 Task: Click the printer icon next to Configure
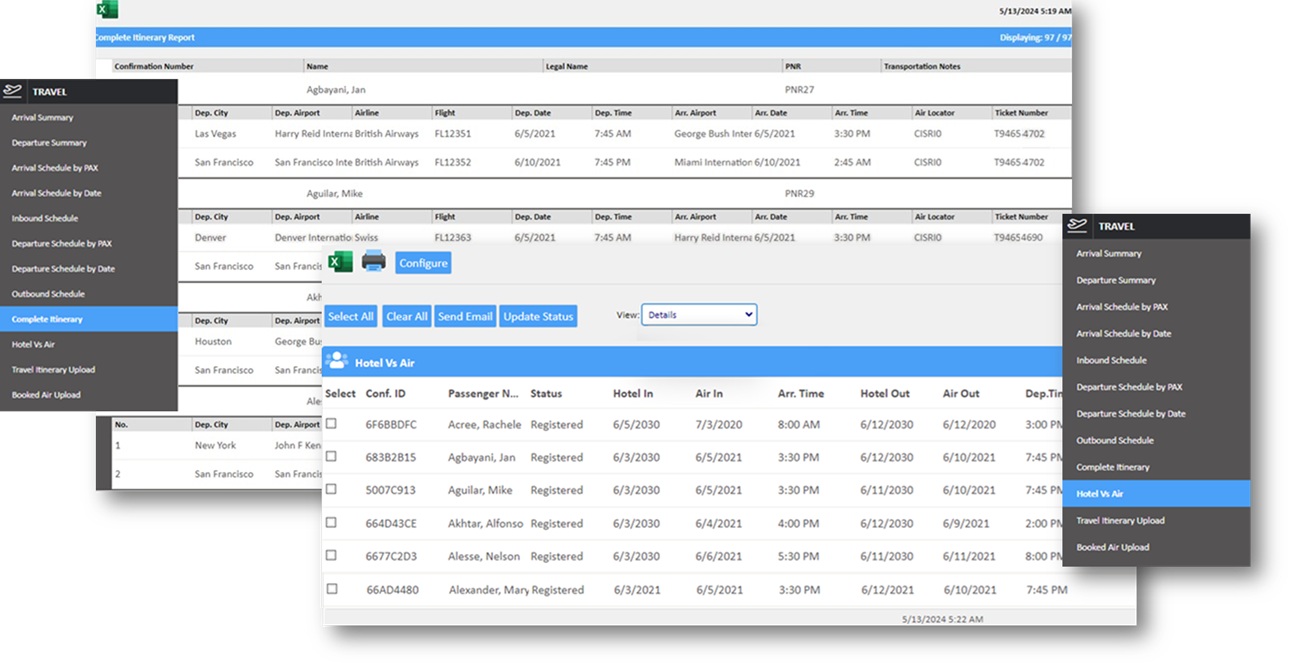373,262
